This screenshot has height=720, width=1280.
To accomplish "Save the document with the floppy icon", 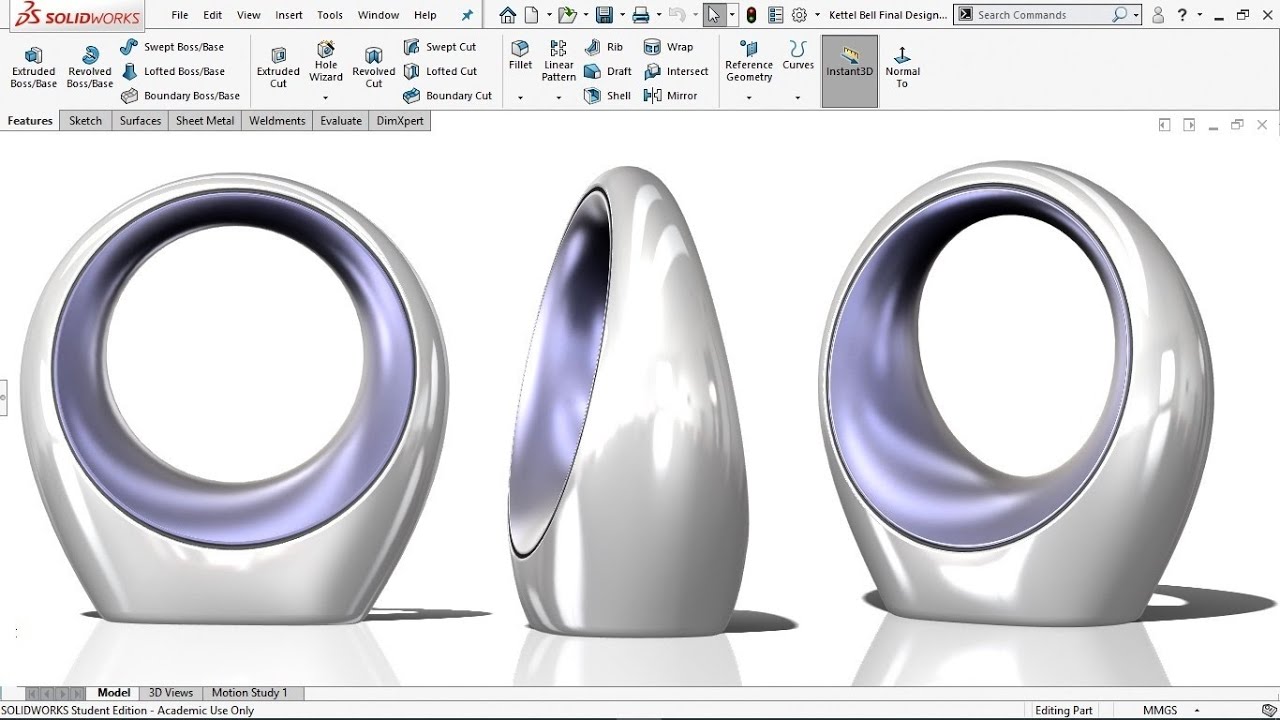I will tap(604, 15).
